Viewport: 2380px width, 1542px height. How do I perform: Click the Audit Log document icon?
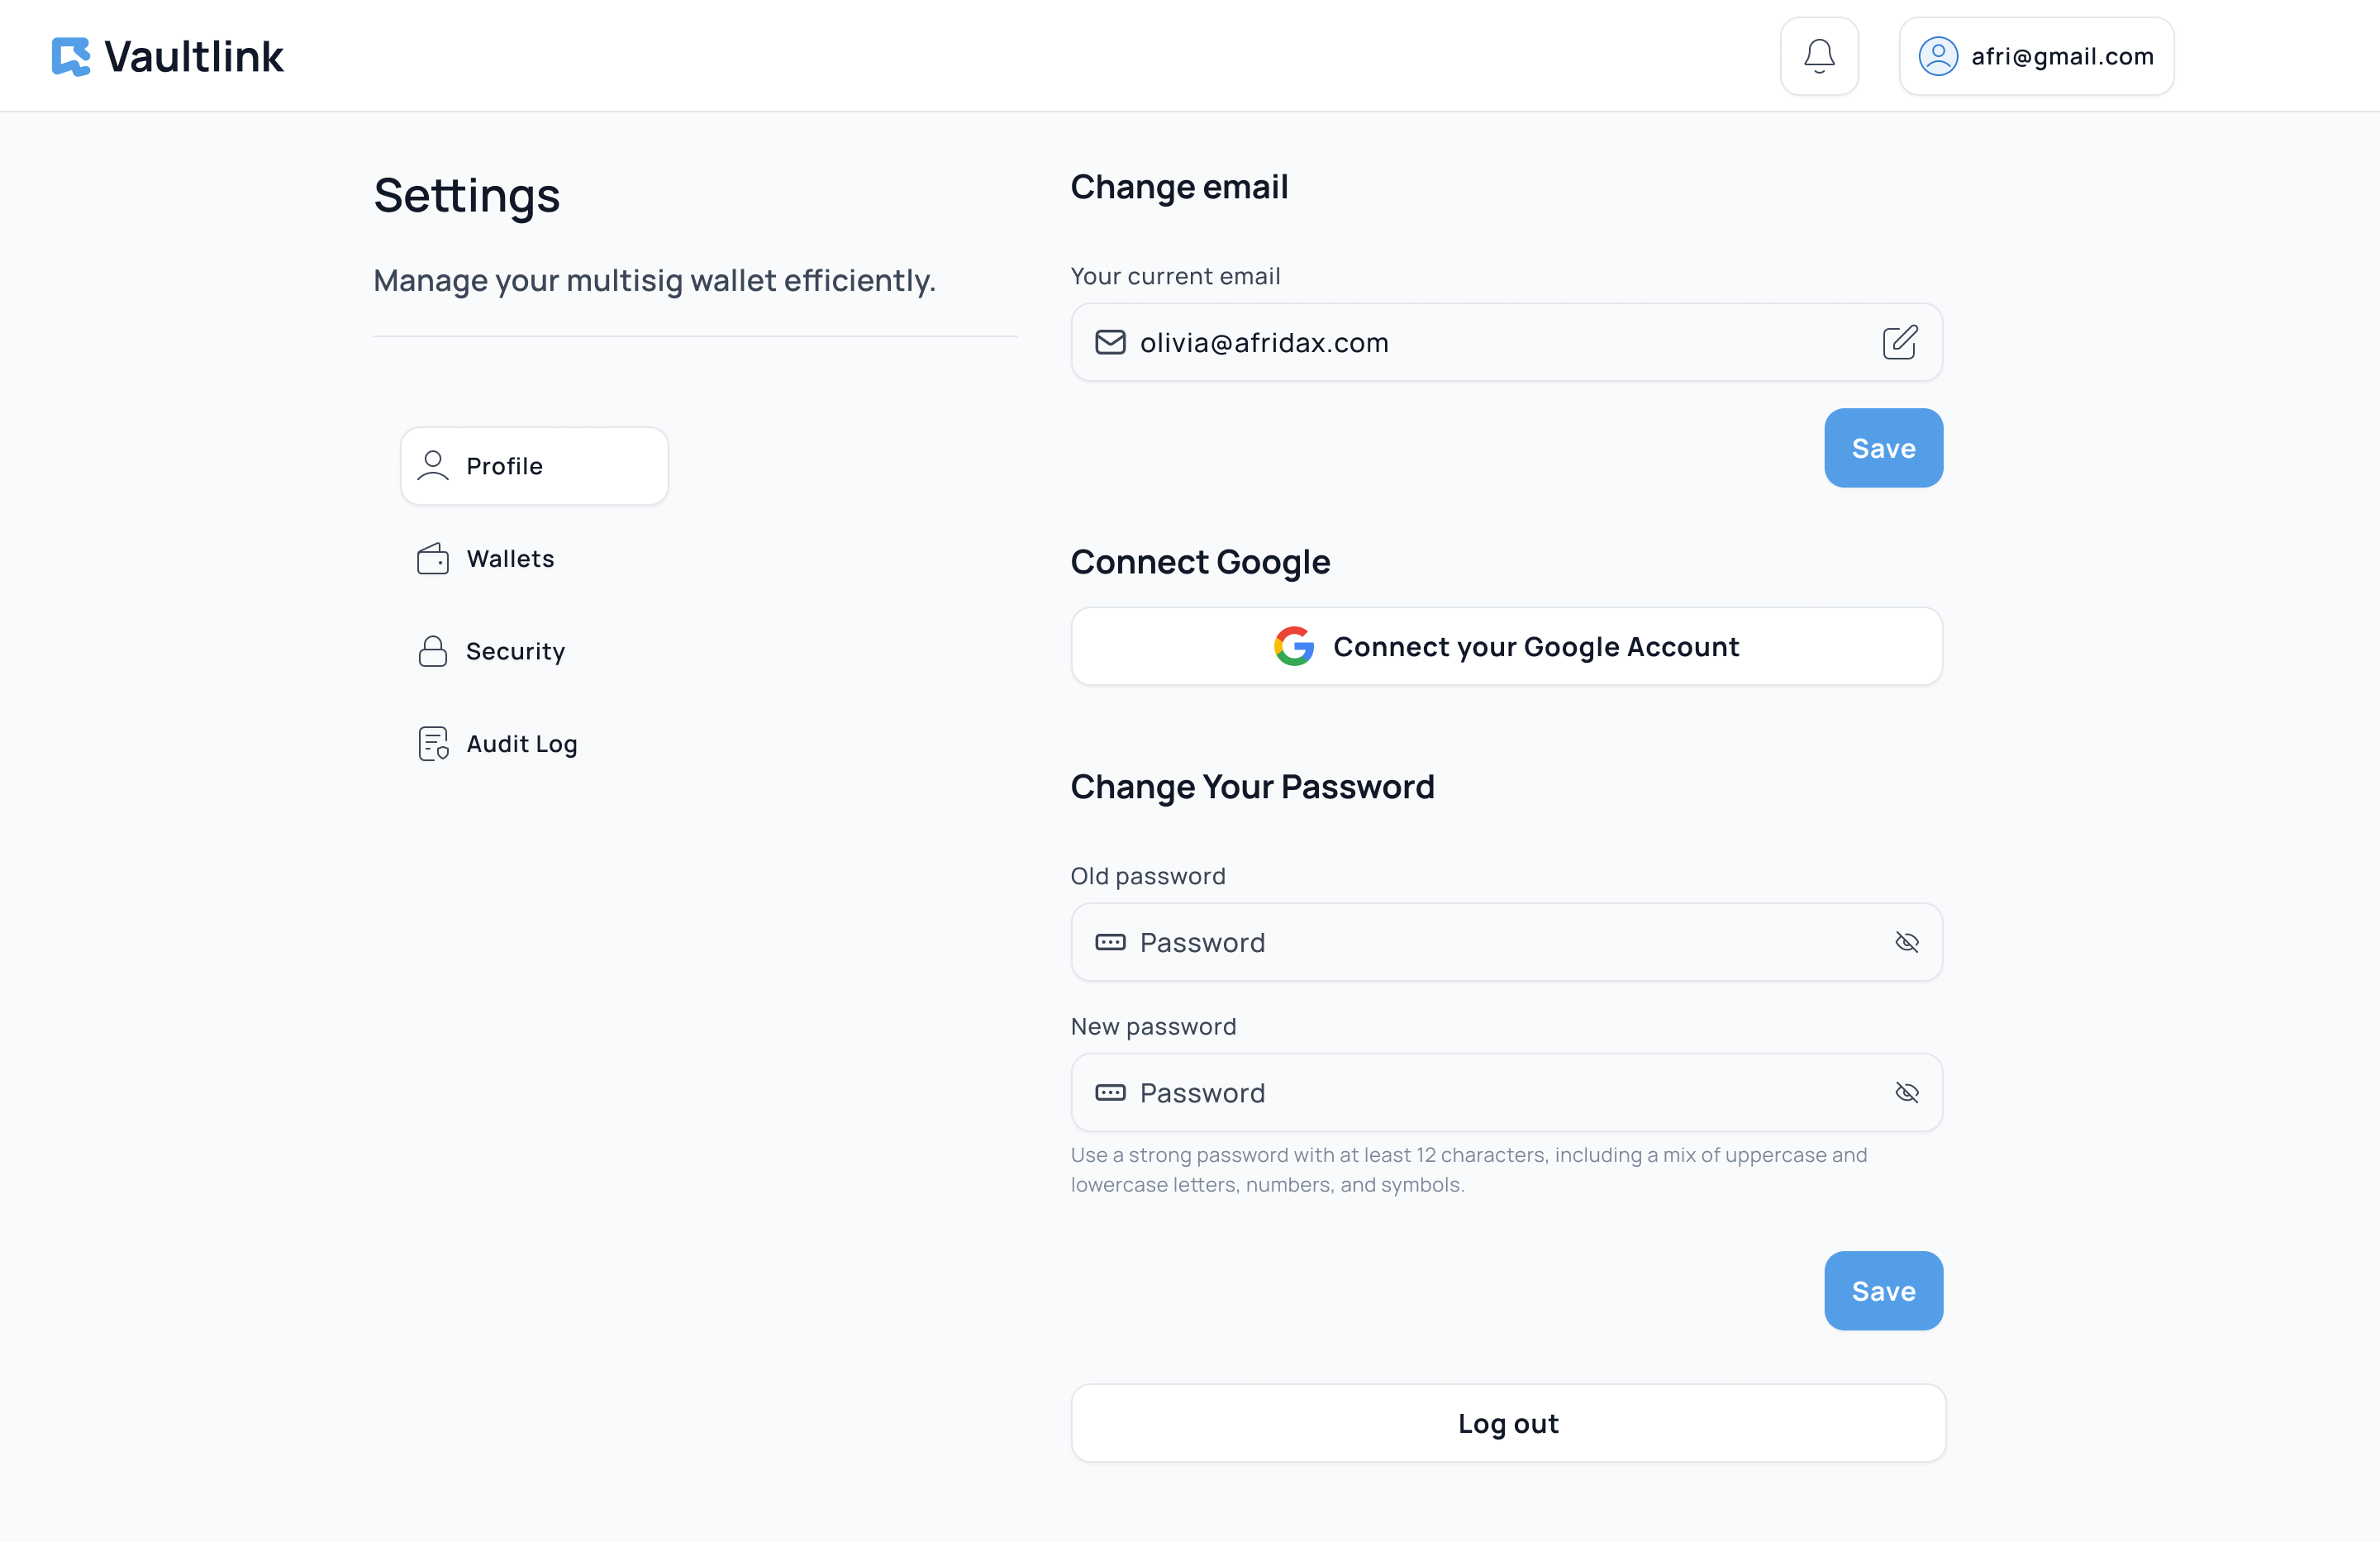[433, 743]
